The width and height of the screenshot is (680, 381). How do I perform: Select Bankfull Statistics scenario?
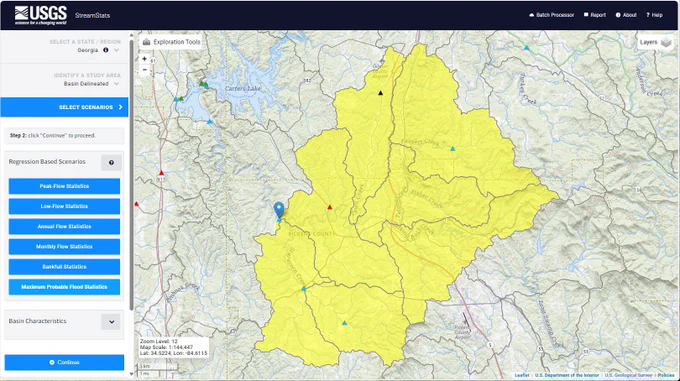[64, 267]
